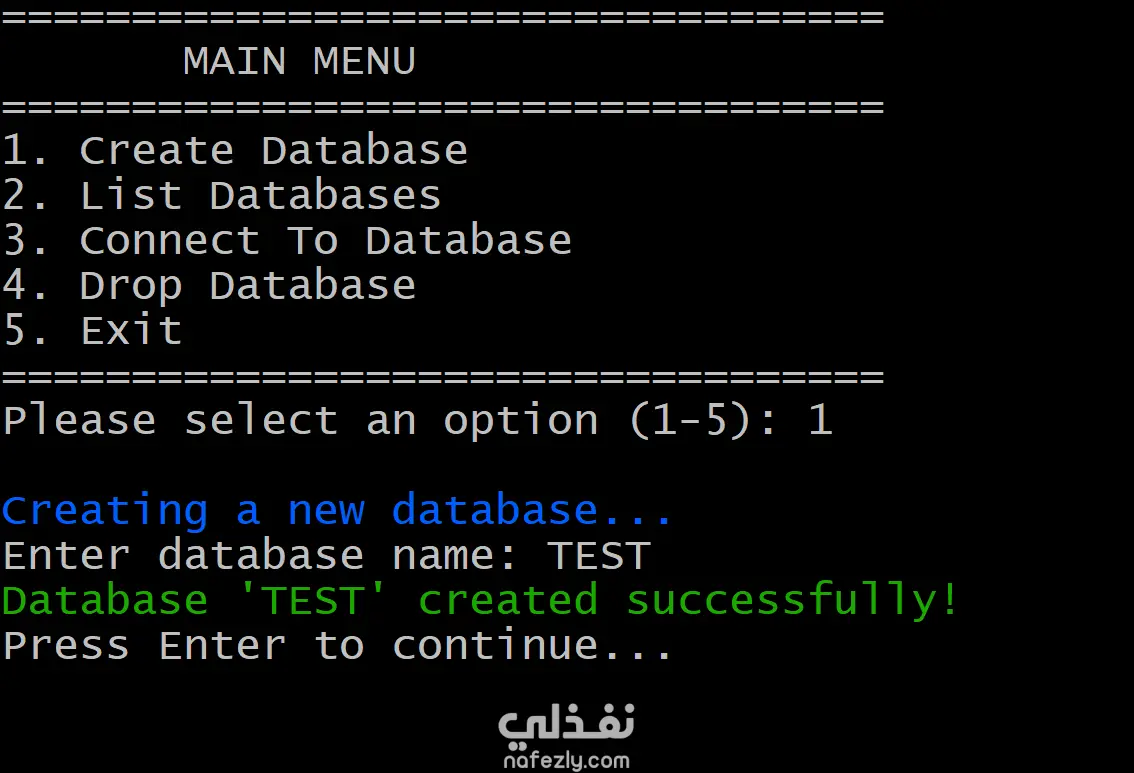Choose the Connect To Database option
This screenshot has width=1134, height=773.
[x=325, y=240]
